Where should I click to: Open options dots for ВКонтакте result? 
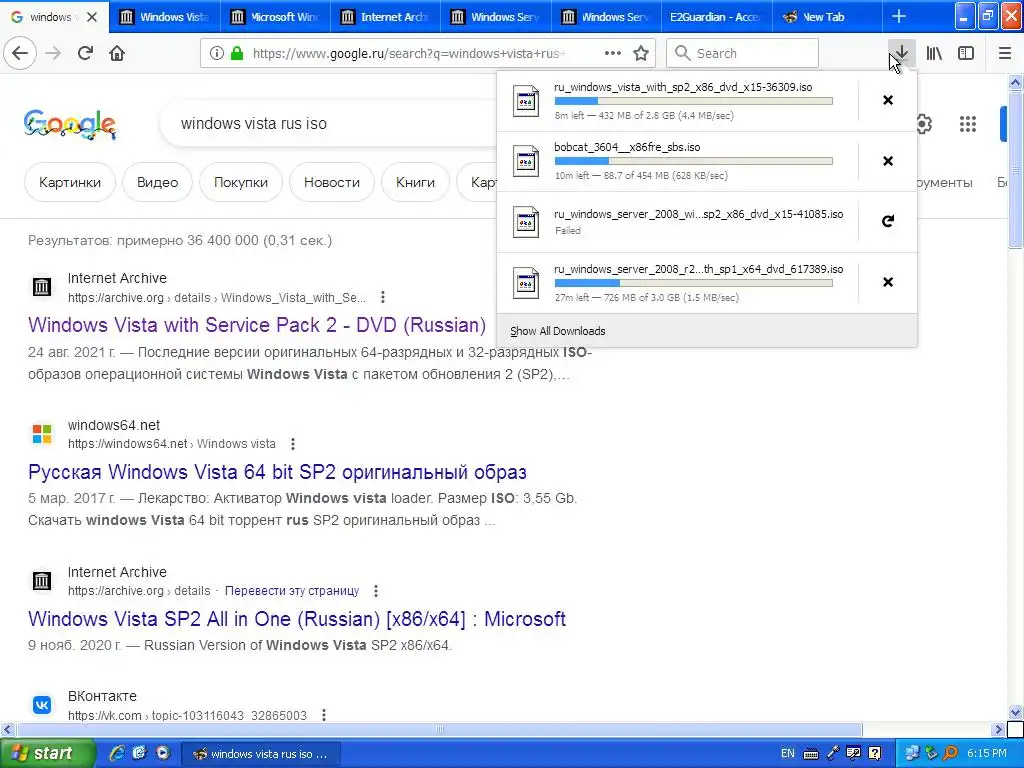coord(323,715)
